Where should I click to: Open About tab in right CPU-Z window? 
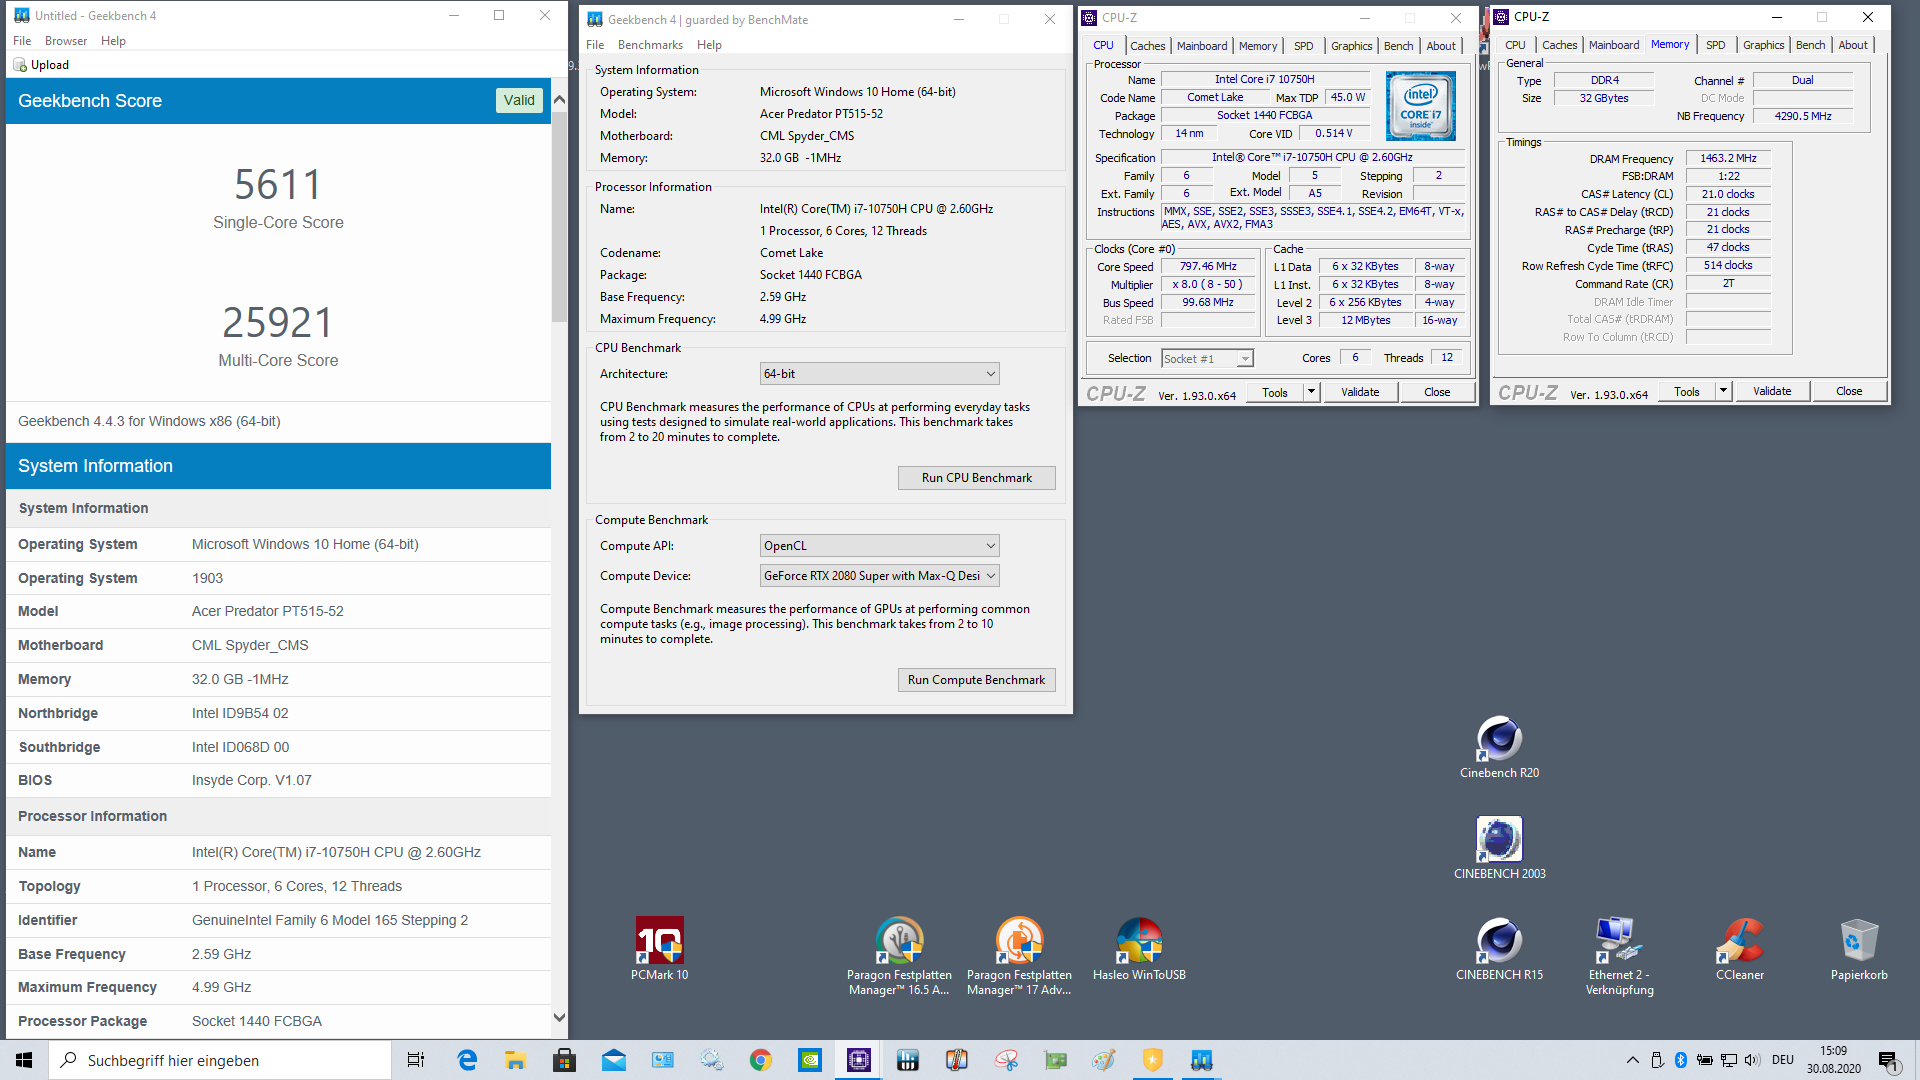coord(1853,45)
